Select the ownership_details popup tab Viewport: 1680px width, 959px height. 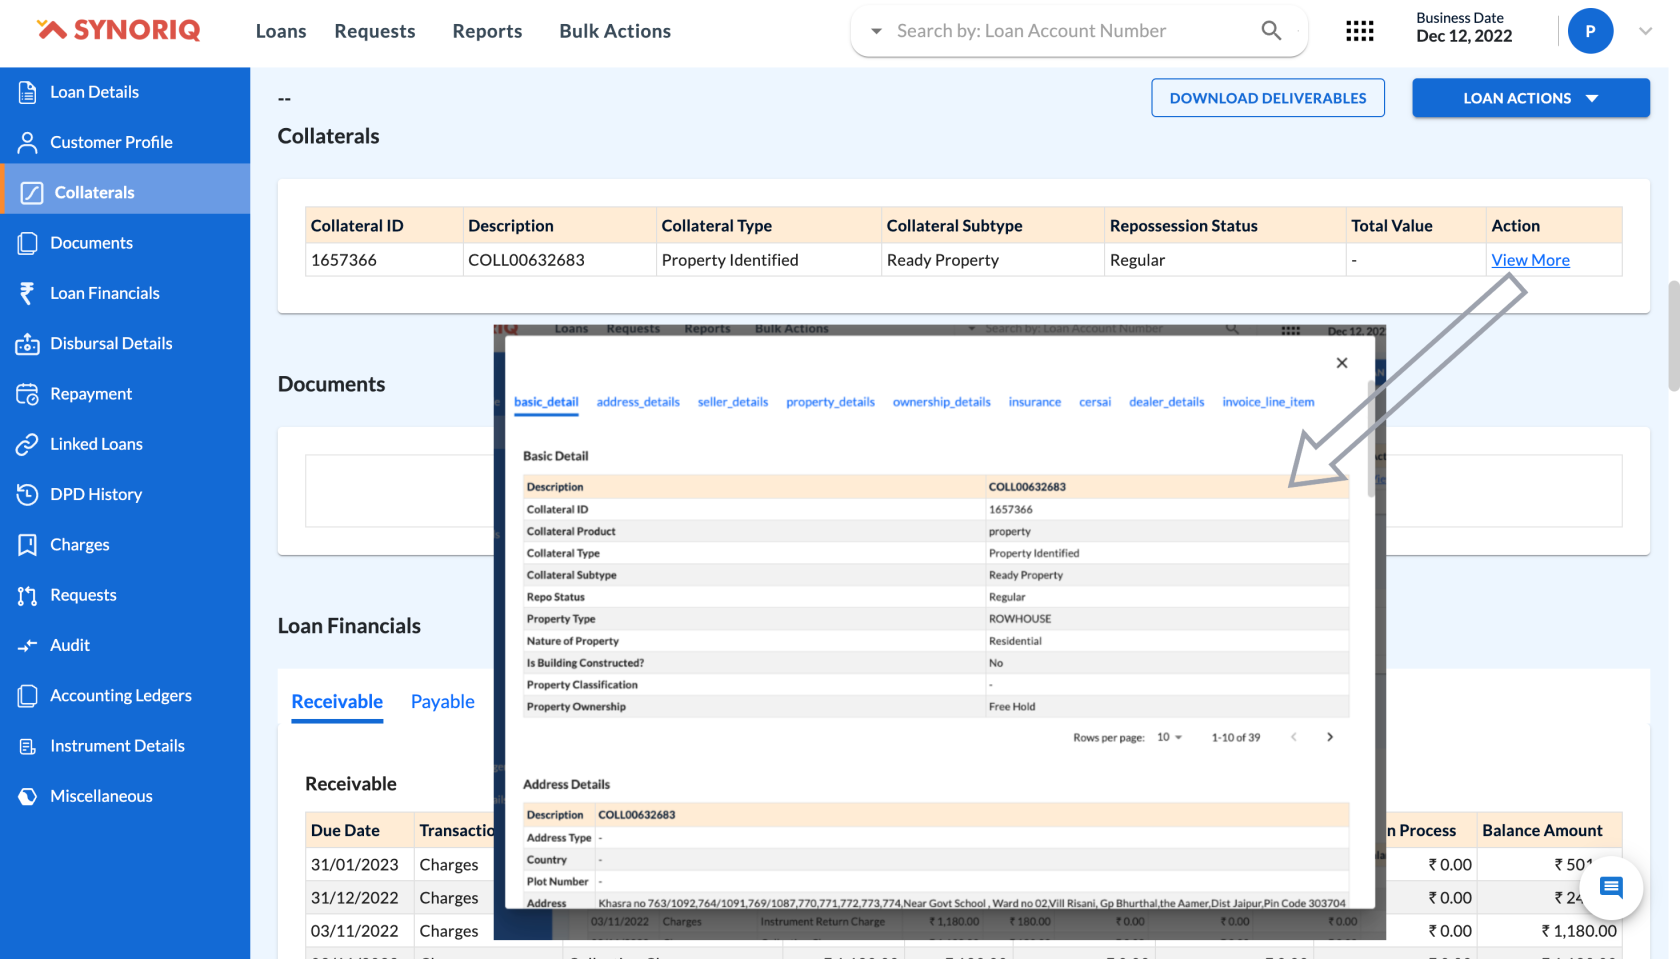click(x=941, y=402)
